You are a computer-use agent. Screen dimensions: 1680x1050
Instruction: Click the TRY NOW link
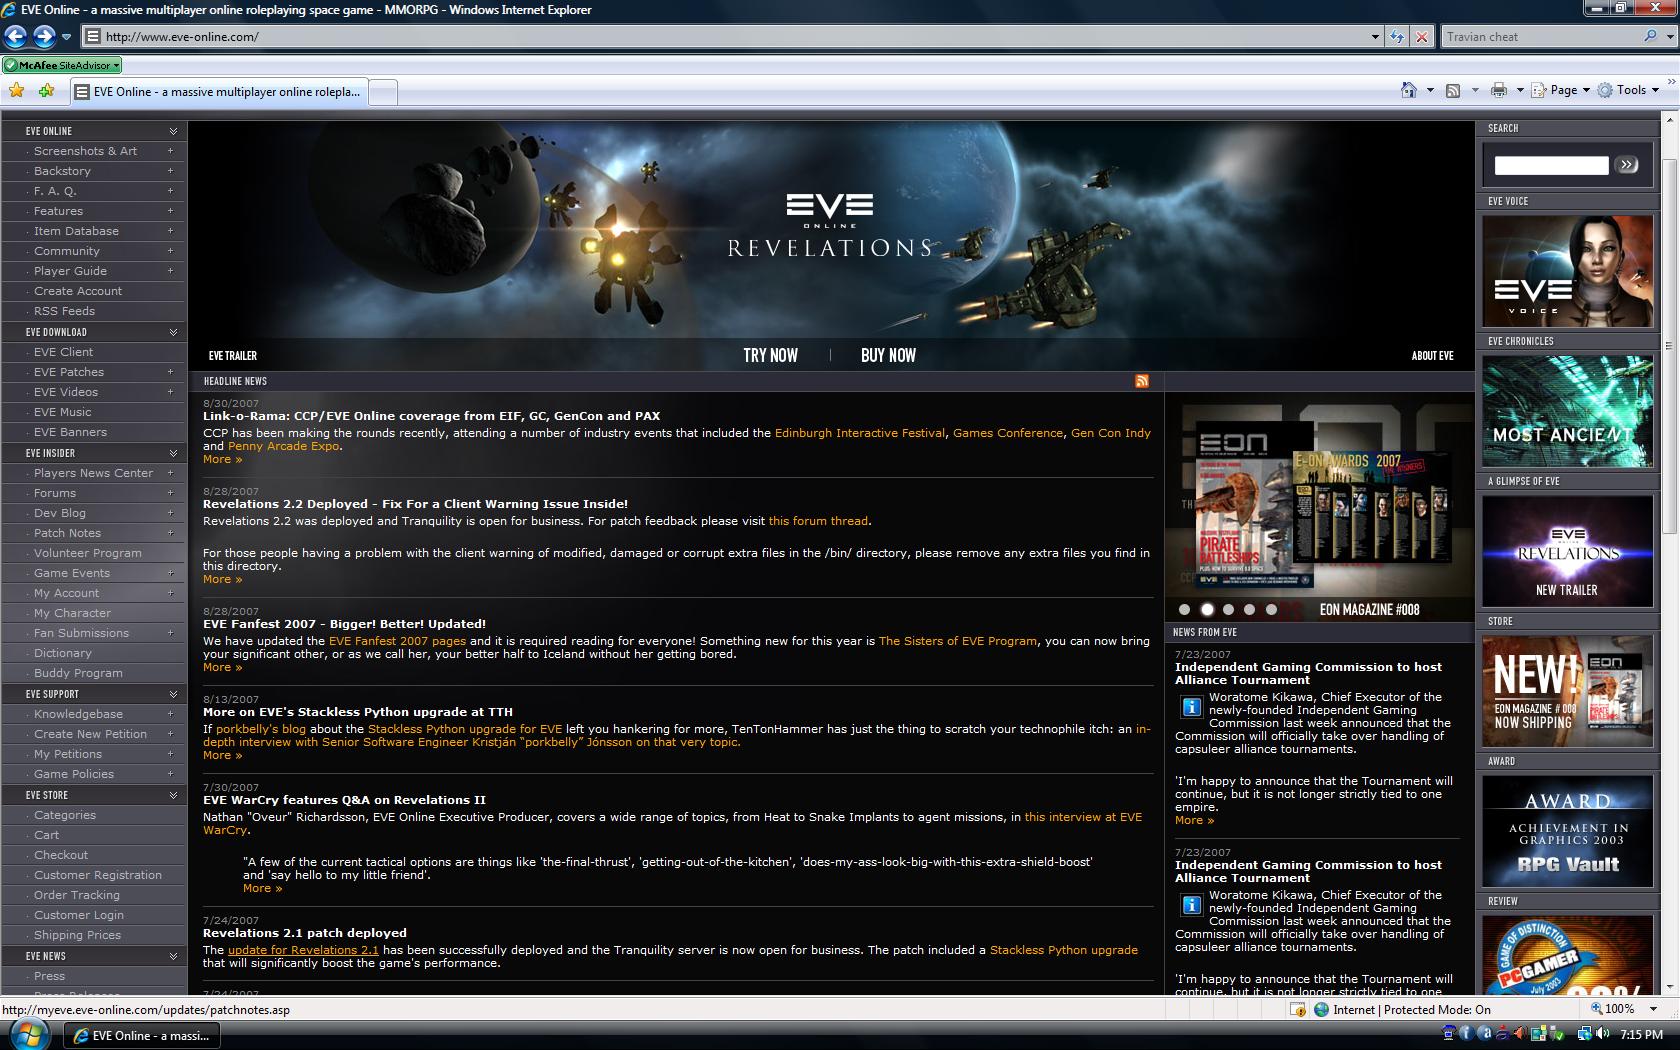[x=770, y=355]
